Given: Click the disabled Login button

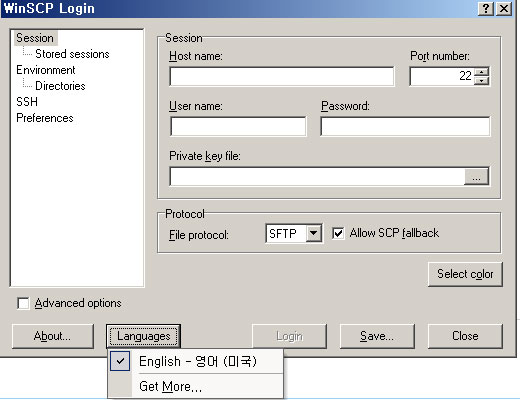Looking at the screenshot, I should (289, 336).
